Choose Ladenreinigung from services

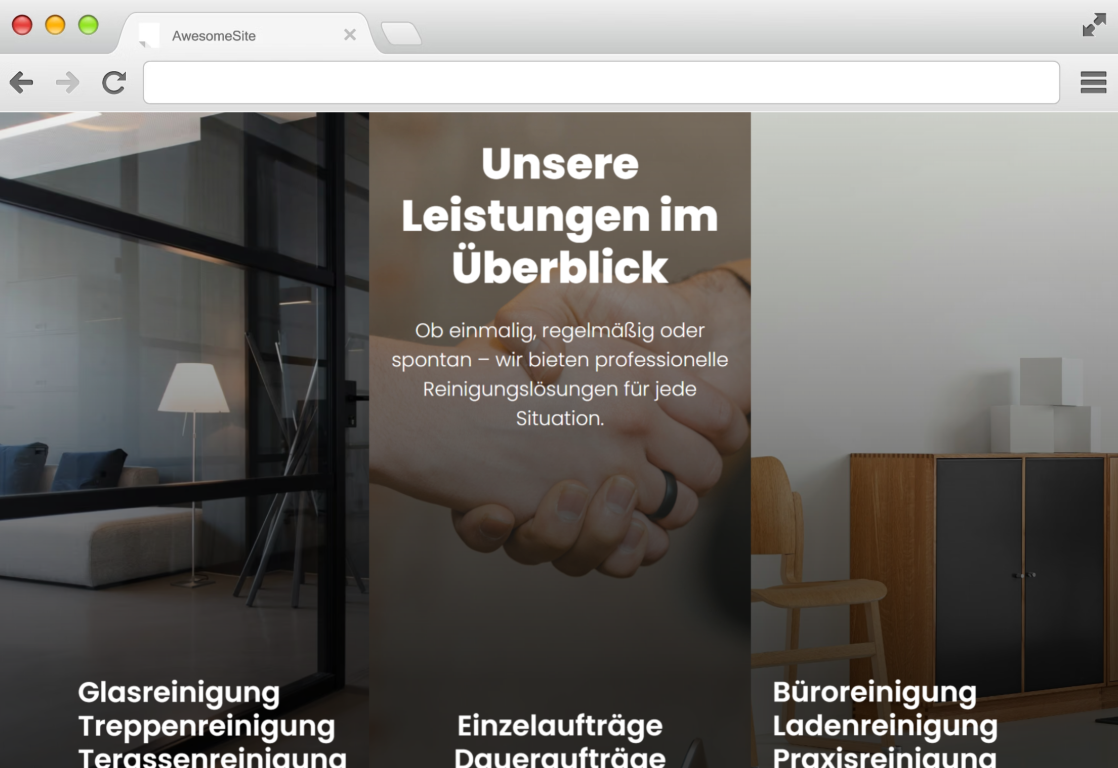click(885, 725)
